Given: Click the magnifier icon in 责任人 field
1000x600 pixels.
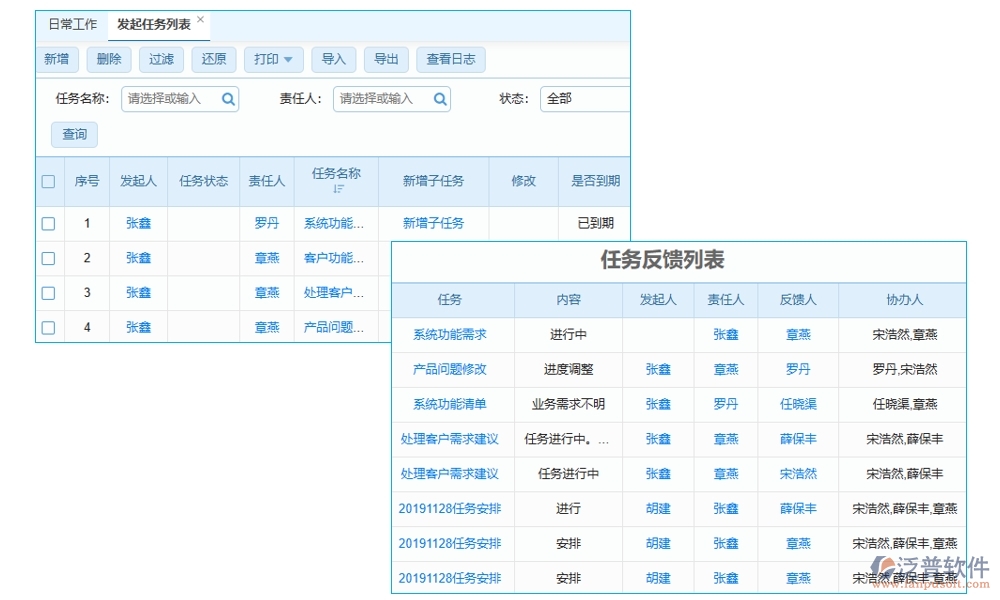Looking at the screenshot, I should point(440,99).
